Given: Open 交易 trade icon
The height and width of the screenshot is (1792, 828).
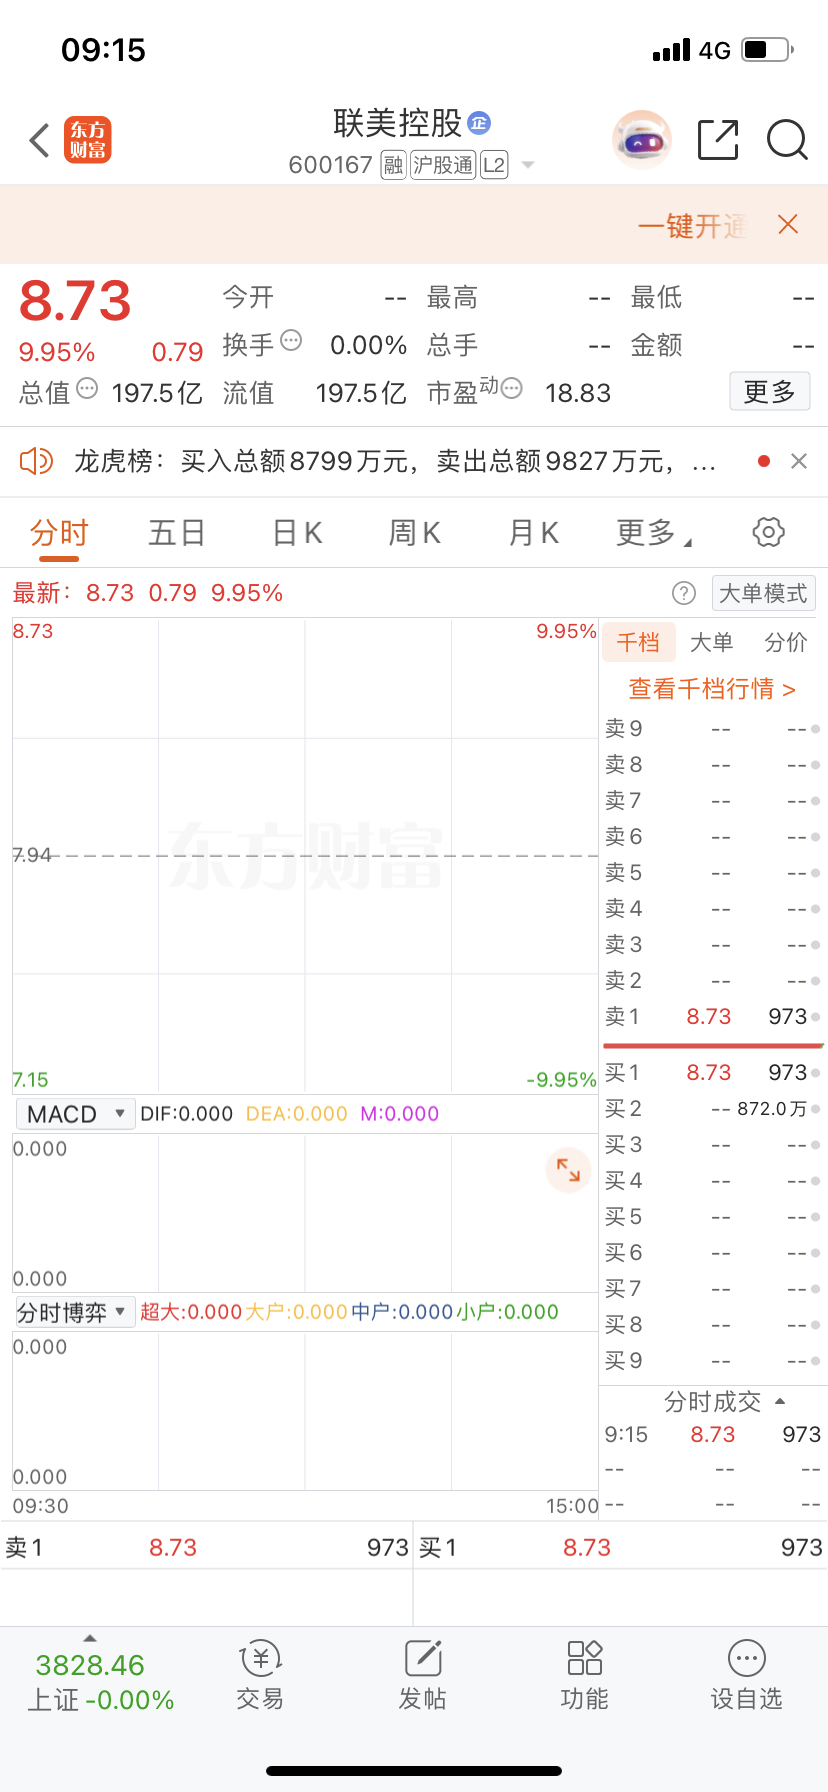Looking at the screenshot, I should click(x=260, y=1676).
